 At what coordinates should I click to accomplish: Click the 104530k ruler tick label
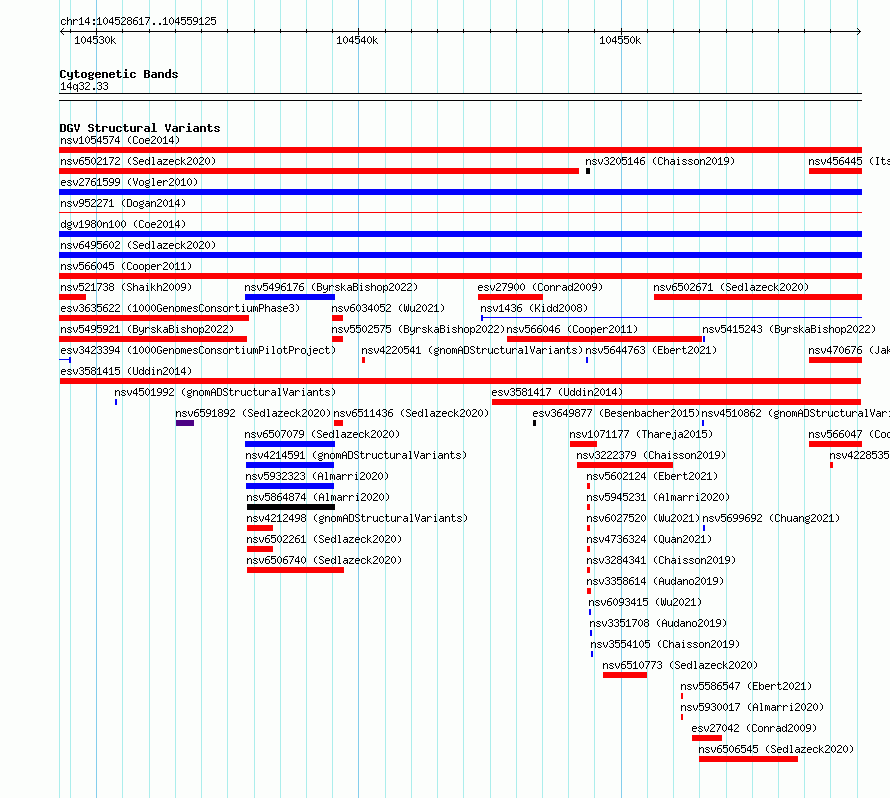[95, 40]
